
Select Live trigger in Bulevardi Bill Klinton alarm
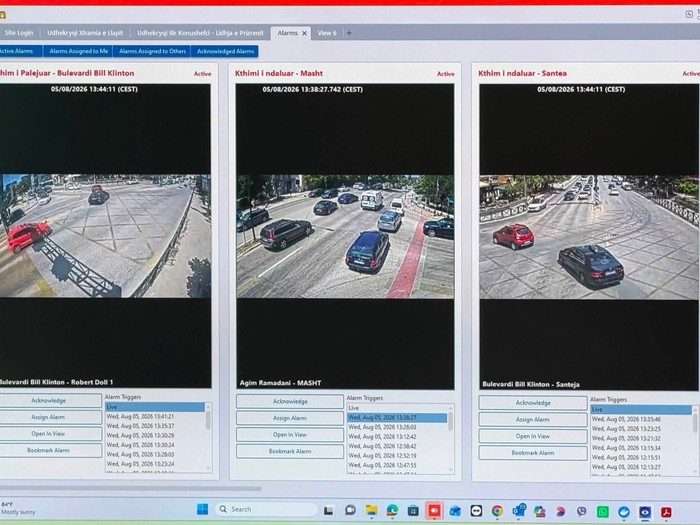pos(155,407)
